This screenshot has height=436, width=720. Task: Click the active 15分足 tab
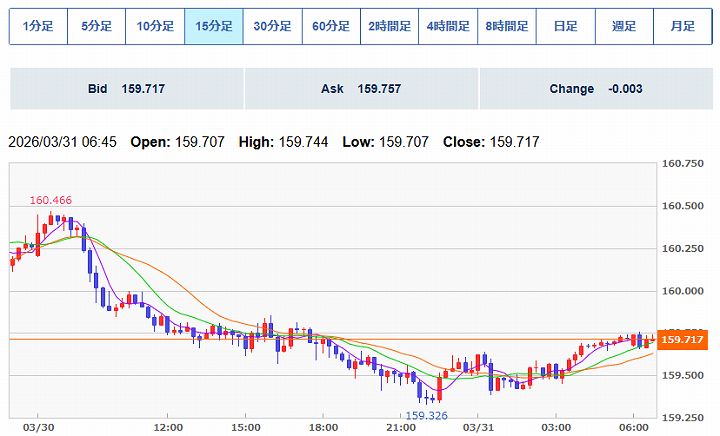click(x=214, y=27)
